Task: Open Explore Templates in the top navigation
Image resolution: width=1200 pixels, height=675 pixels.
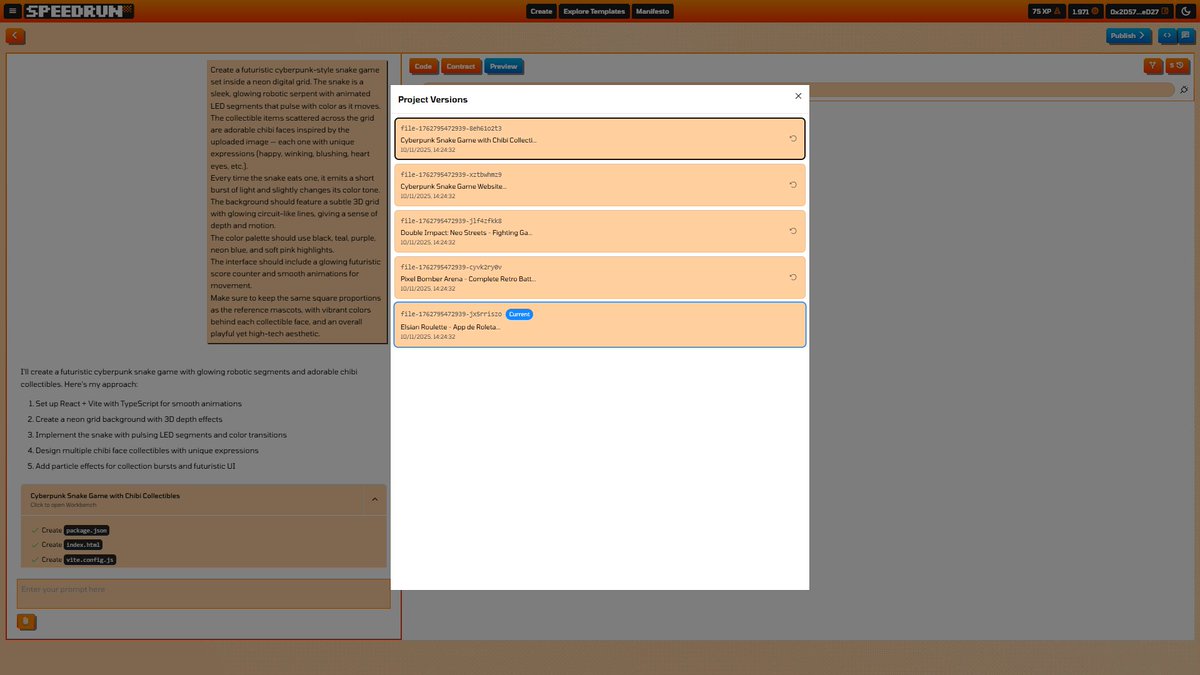Action: point(594,11)
